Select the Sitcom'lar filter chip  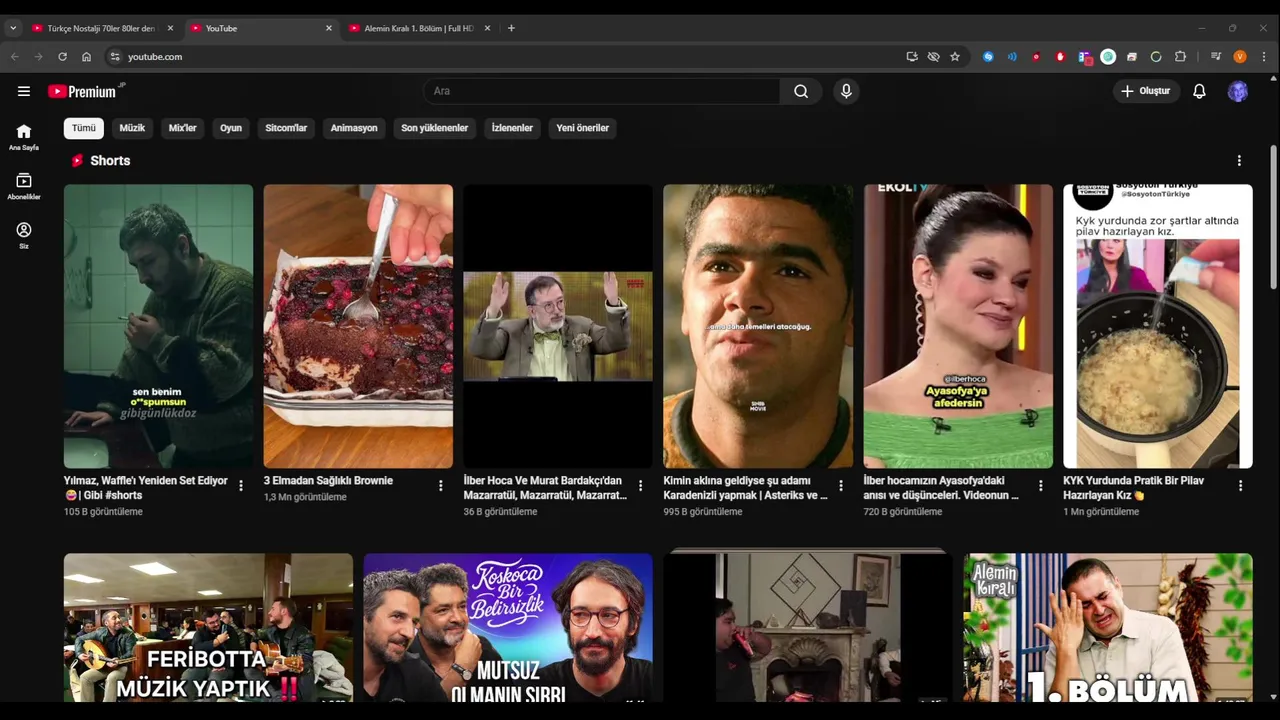tap(286, 128)
